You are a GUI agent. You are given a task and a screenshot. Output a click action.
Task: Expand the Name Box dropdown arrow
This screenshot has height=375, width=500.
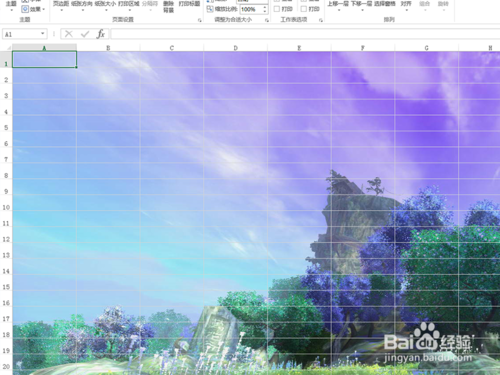(x=43, y=34)
